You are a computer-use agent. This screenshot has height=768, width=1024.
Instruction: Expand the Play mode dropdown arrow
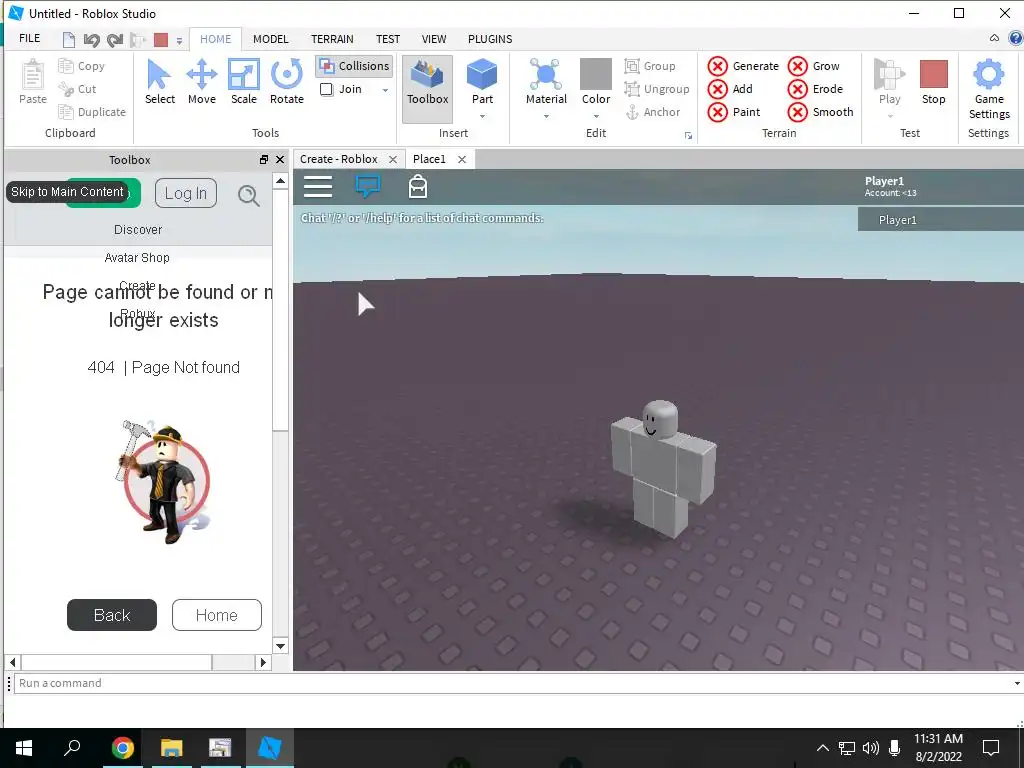click(x=889, y=116)
